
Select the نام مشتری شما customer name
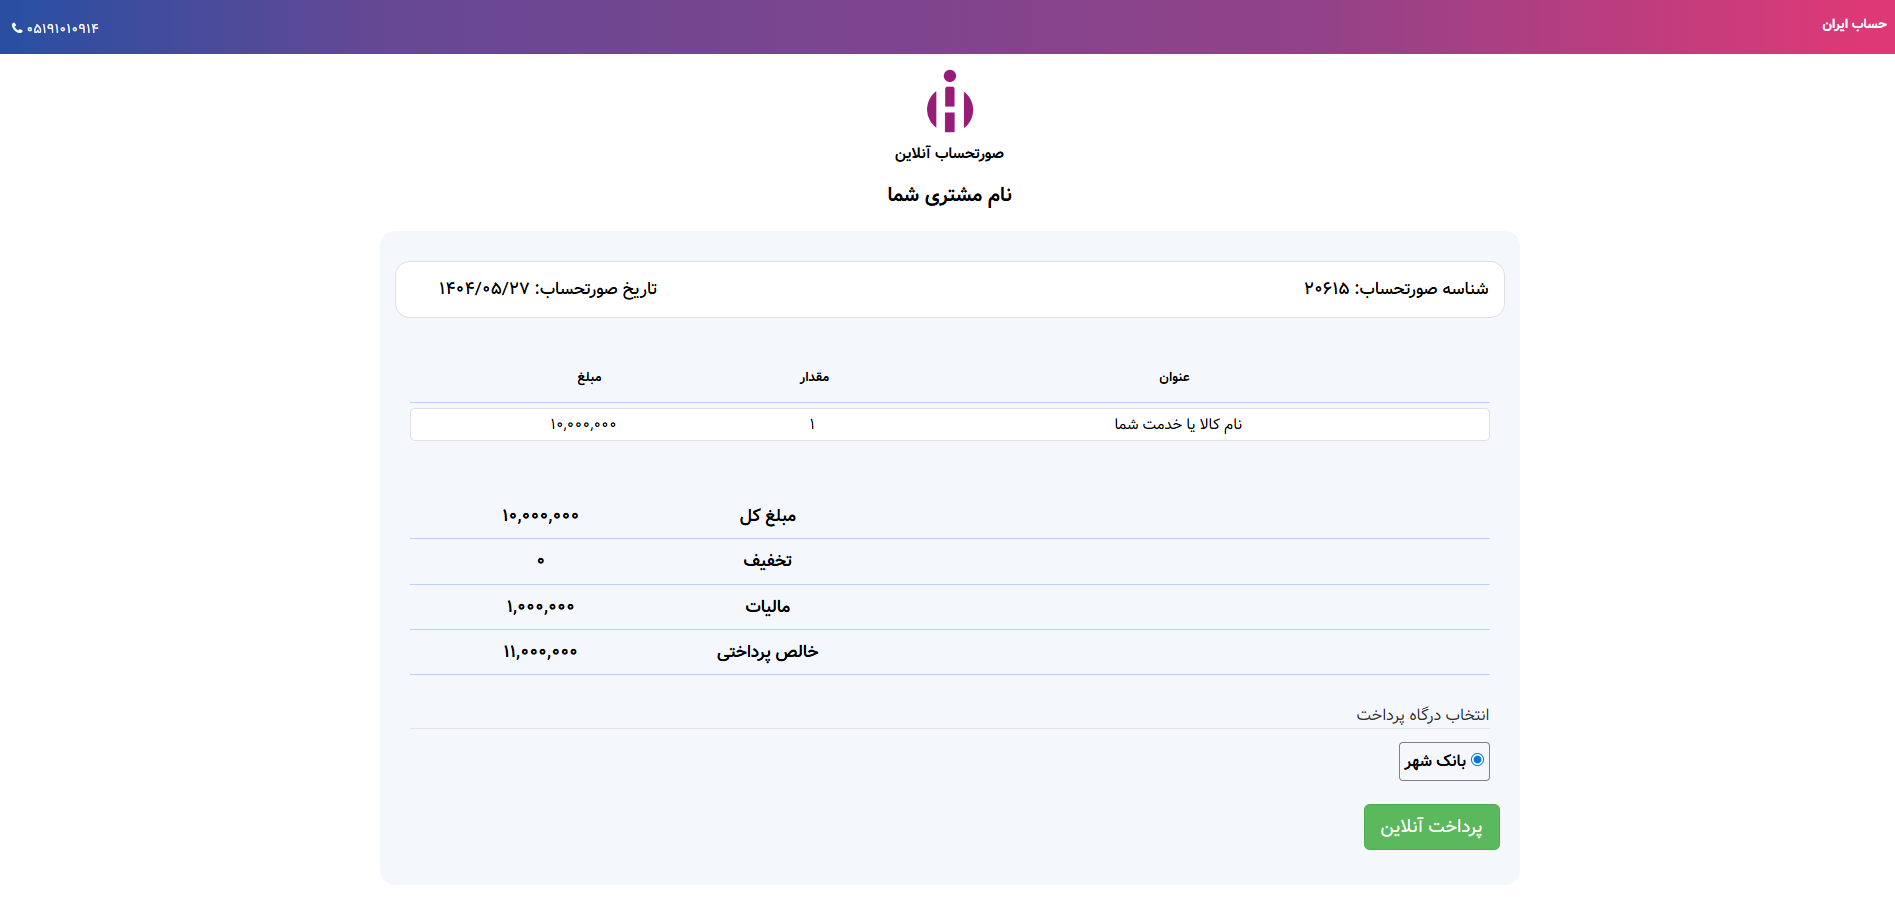(x=947, y=193)
